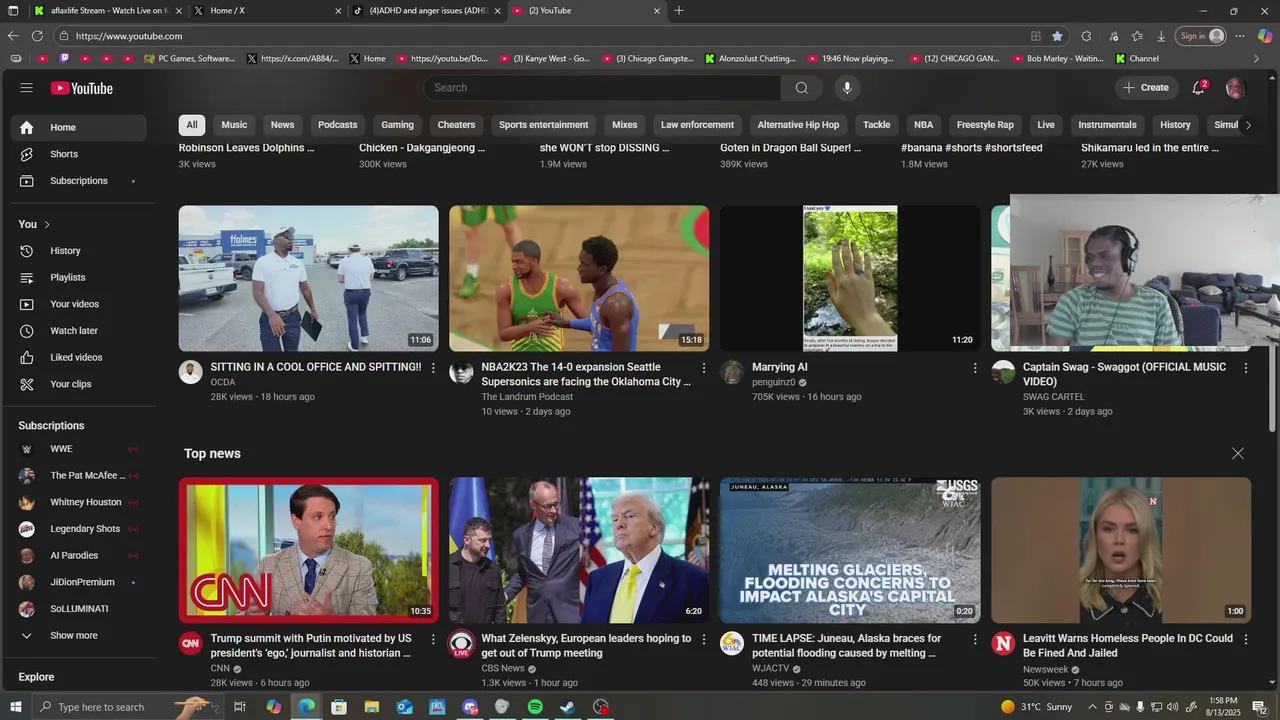Open the notifications bell
This screenshot has width=1280, height=720.
click(1198, 88)
